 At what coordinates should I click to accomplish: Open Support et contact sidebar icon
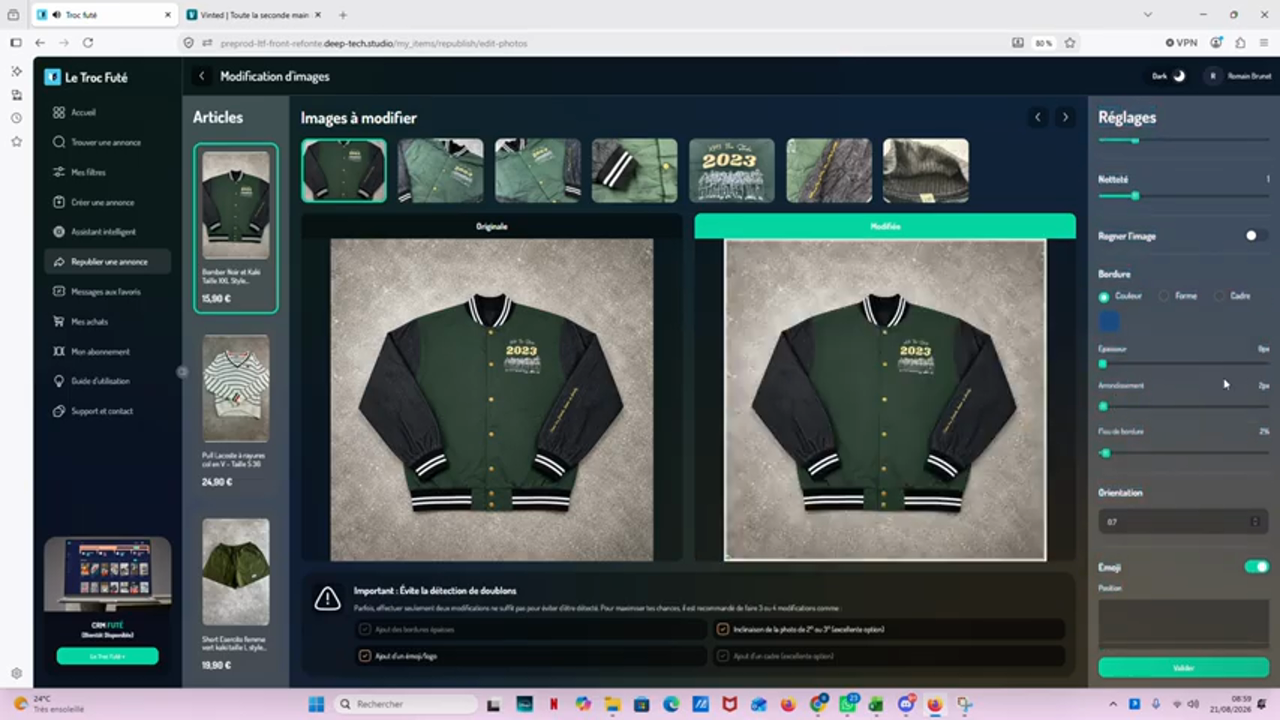[x=59, y=411]
